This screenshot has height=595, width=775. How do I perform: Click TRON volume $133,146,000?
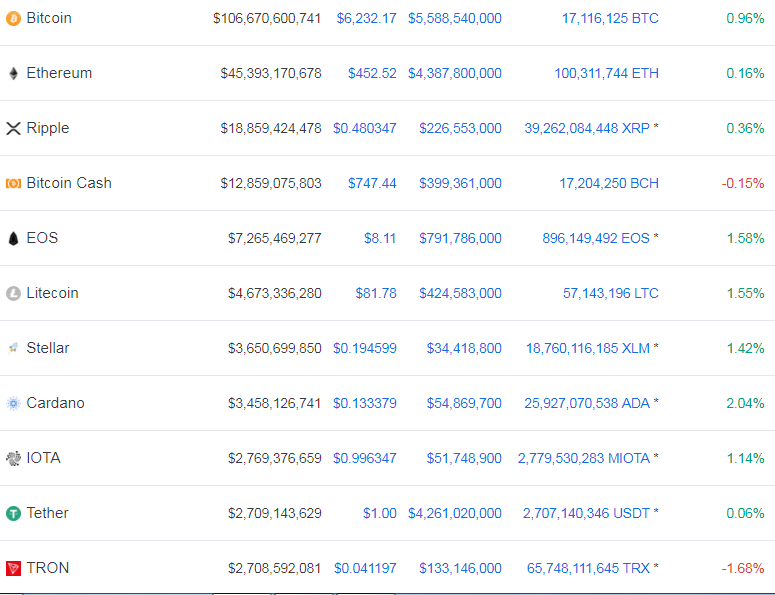pos(460,568)
